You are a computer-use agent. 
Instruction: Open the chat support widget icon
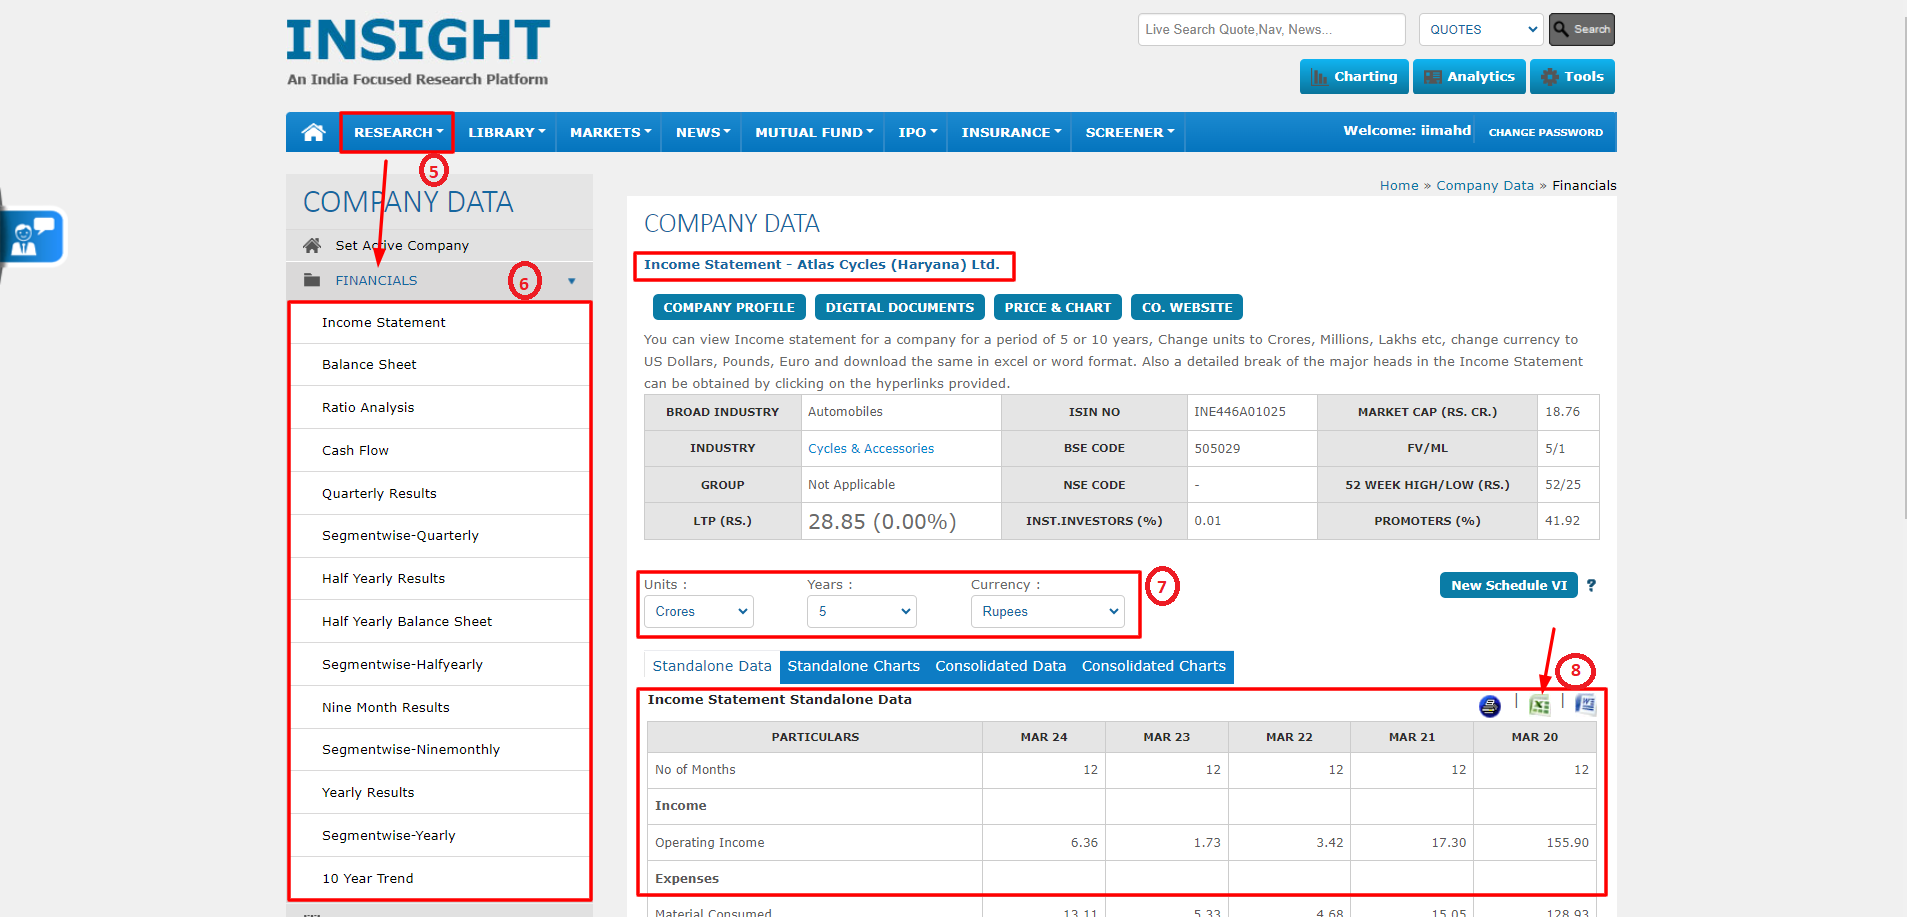[34, 237]
